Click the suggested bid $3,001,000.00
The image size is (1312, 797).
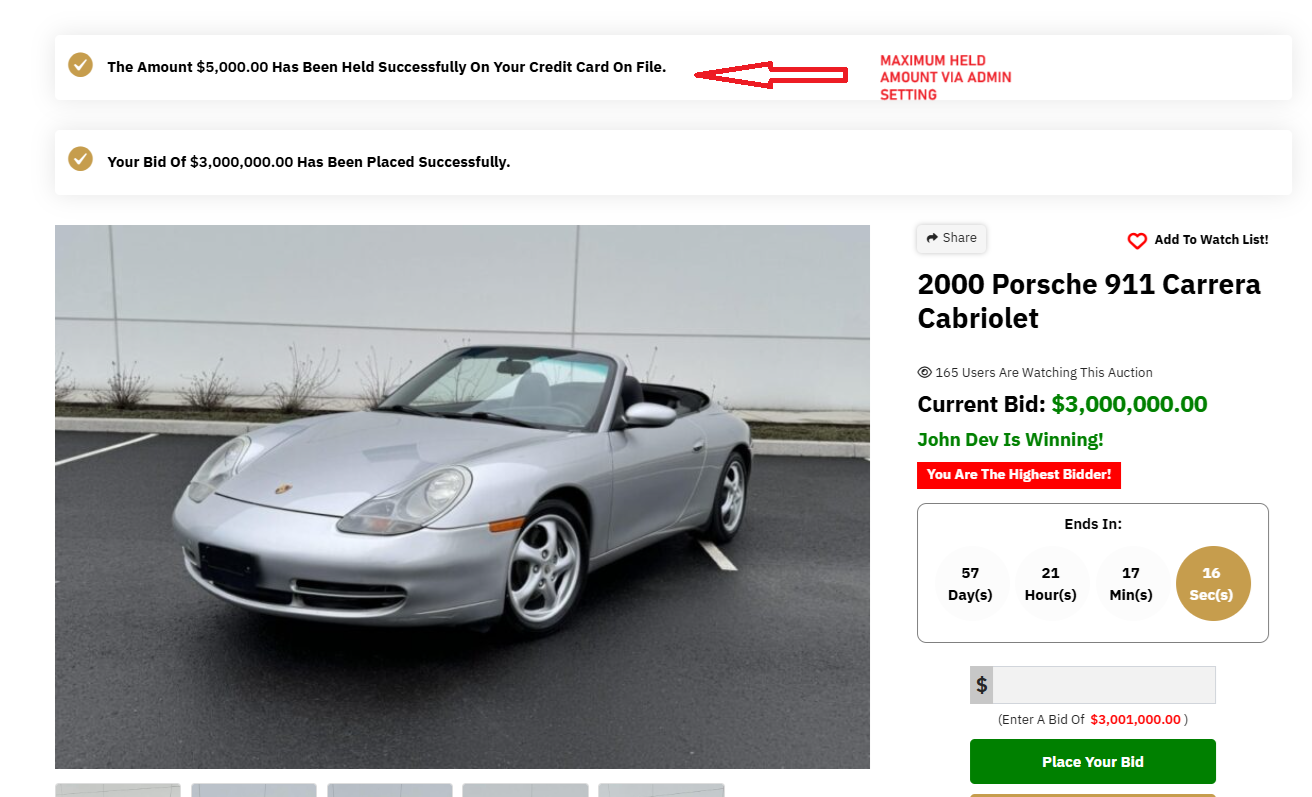[1135, 720]
